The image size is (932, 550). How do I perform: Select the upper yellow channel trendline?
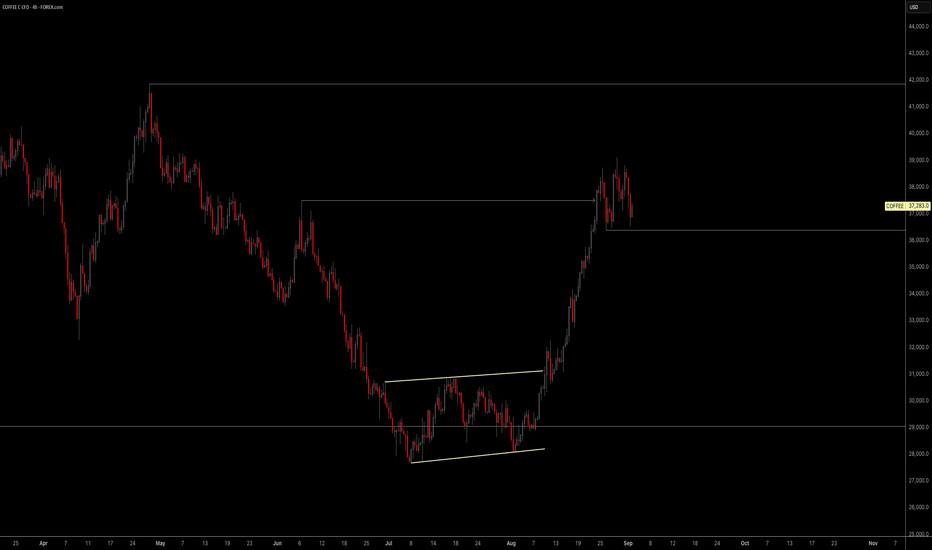click(x=463, y=376)
